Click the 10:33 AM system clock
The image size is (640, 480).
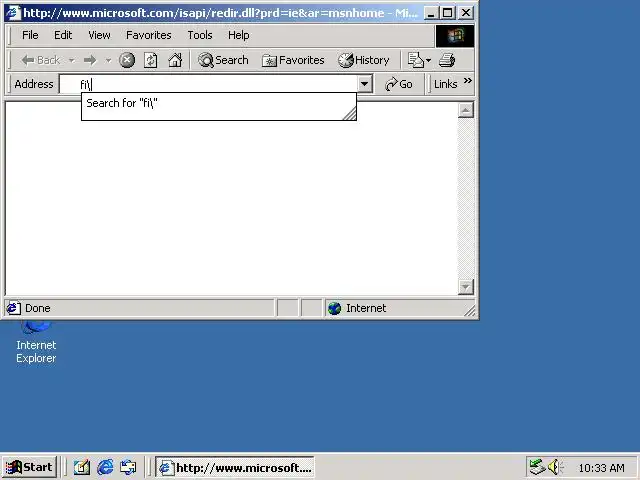tap(601, 468)
